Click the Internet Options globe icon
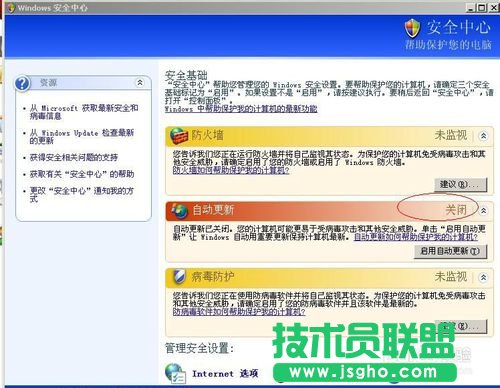This screenshot has height=388, width=500. pyautogui.click(x=175, y=373)
